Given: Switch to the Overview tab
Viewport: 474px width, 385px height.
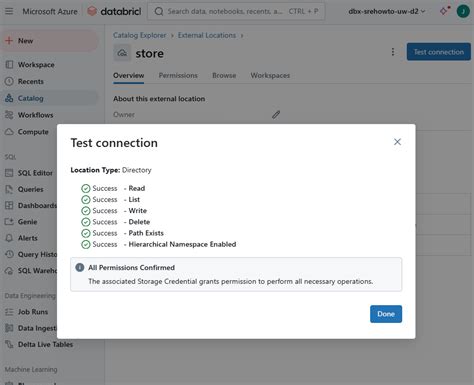Looking at the screenshot, I should [129, 75].
